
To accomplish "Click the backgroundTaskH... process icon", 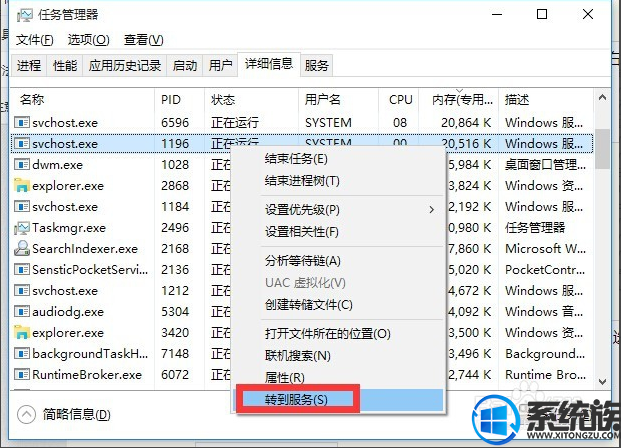I will click(22, 353).
